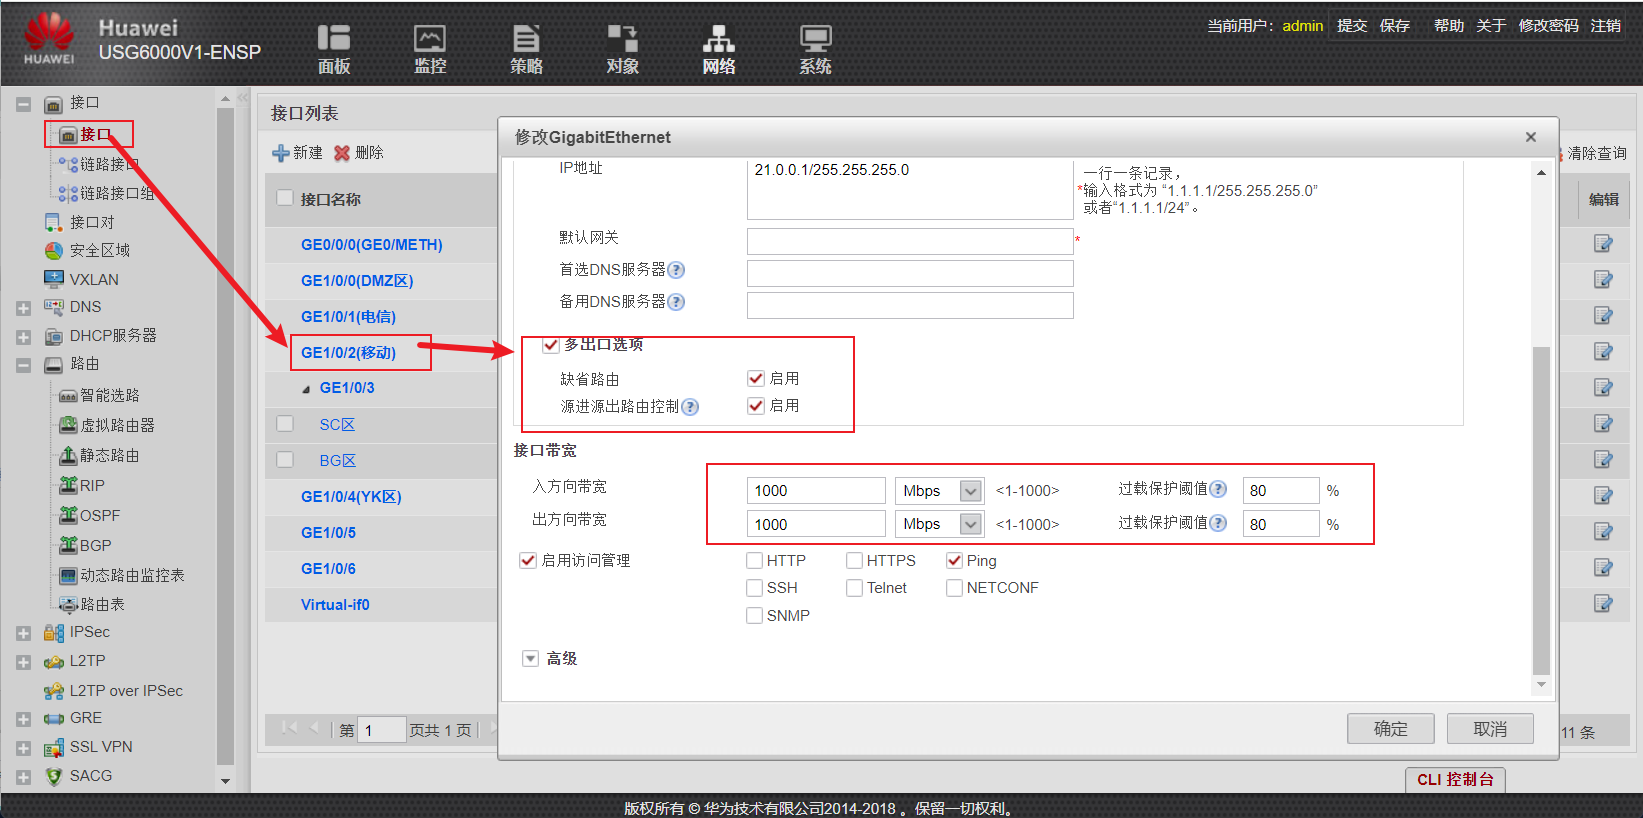The image size is (1643, 818).
Task: Click the 删除 red cross icon
Action: (x=342, y=153)
